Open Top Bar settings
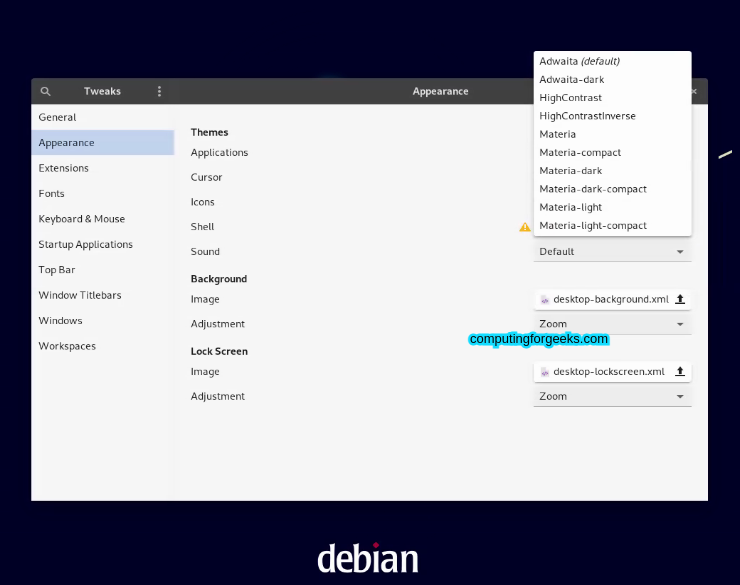This screenshot has height=585, width=740. (x=103, y=270)
